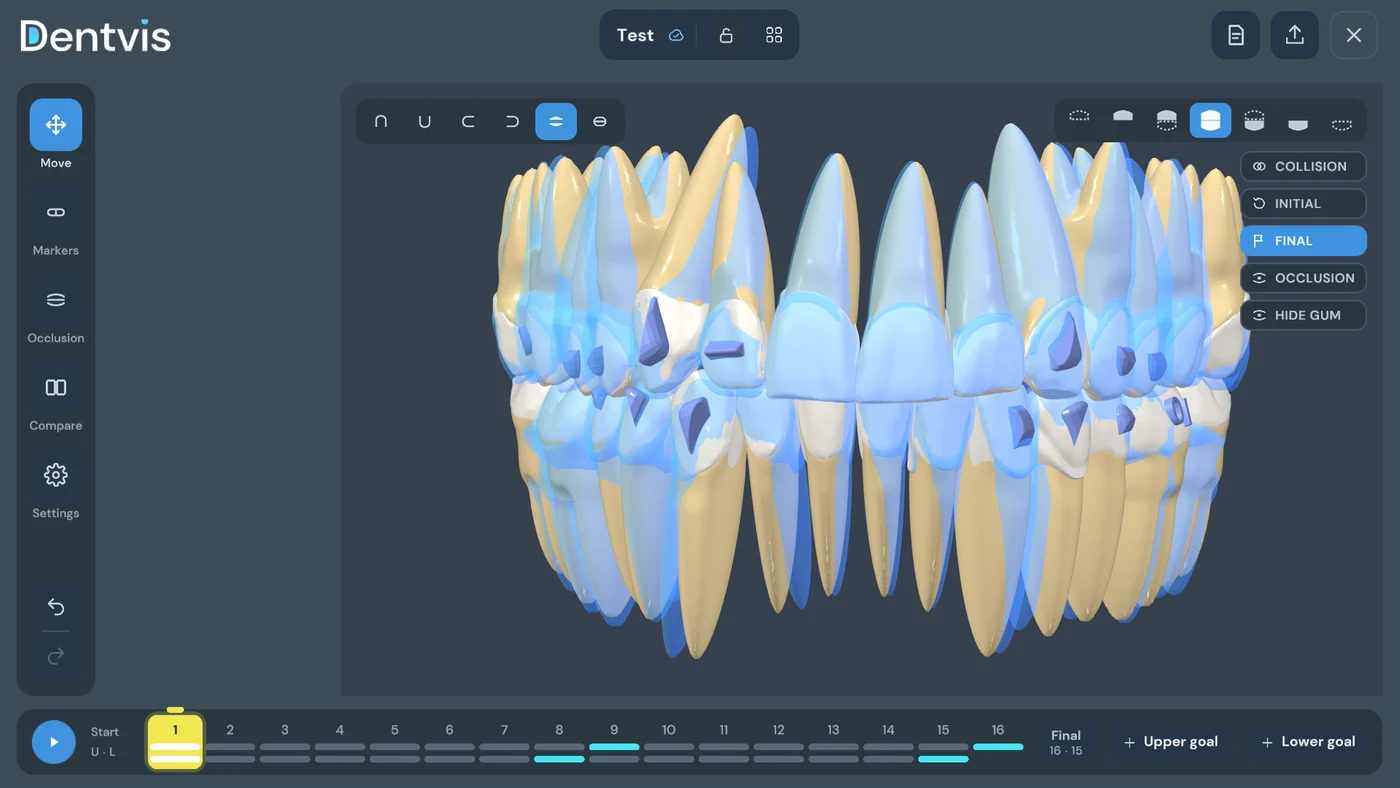Image resolution: width=1400 pixels, height=788 pixels.
Task: Select the C-shaped side view
Action: (468, 121)
